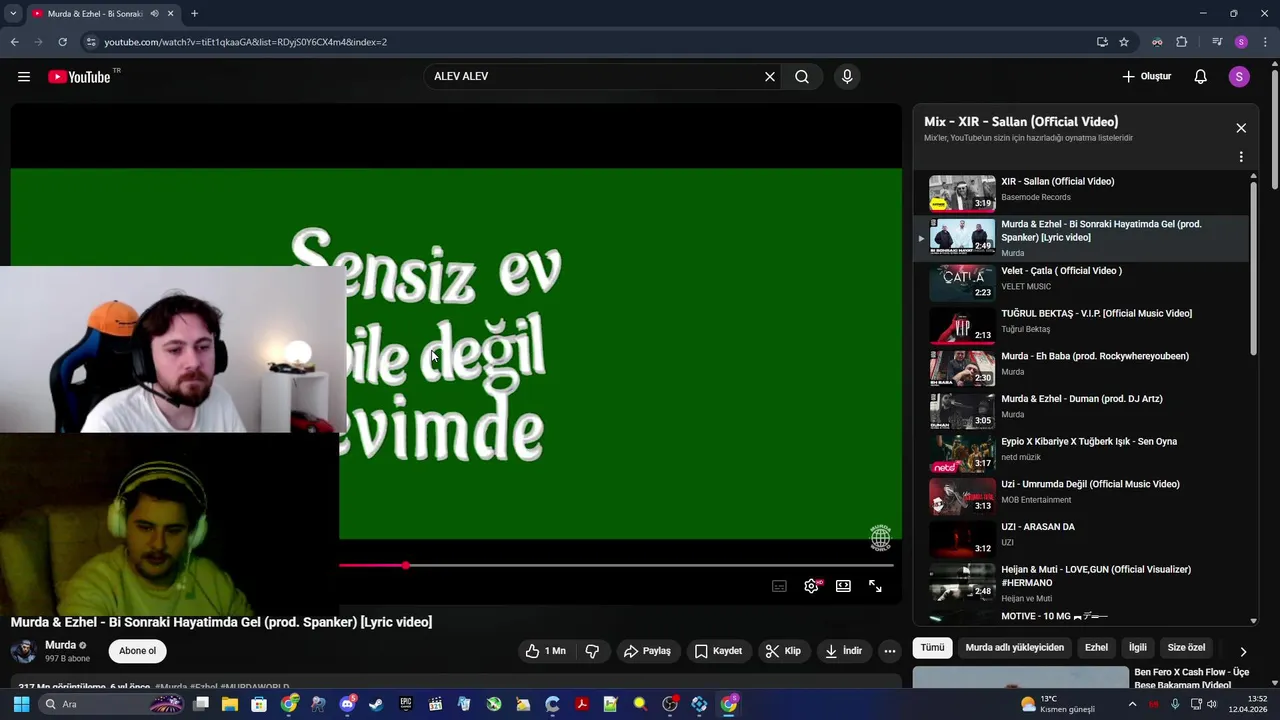
Task: Subscribe with the Abone ol button
Action: 137,651
